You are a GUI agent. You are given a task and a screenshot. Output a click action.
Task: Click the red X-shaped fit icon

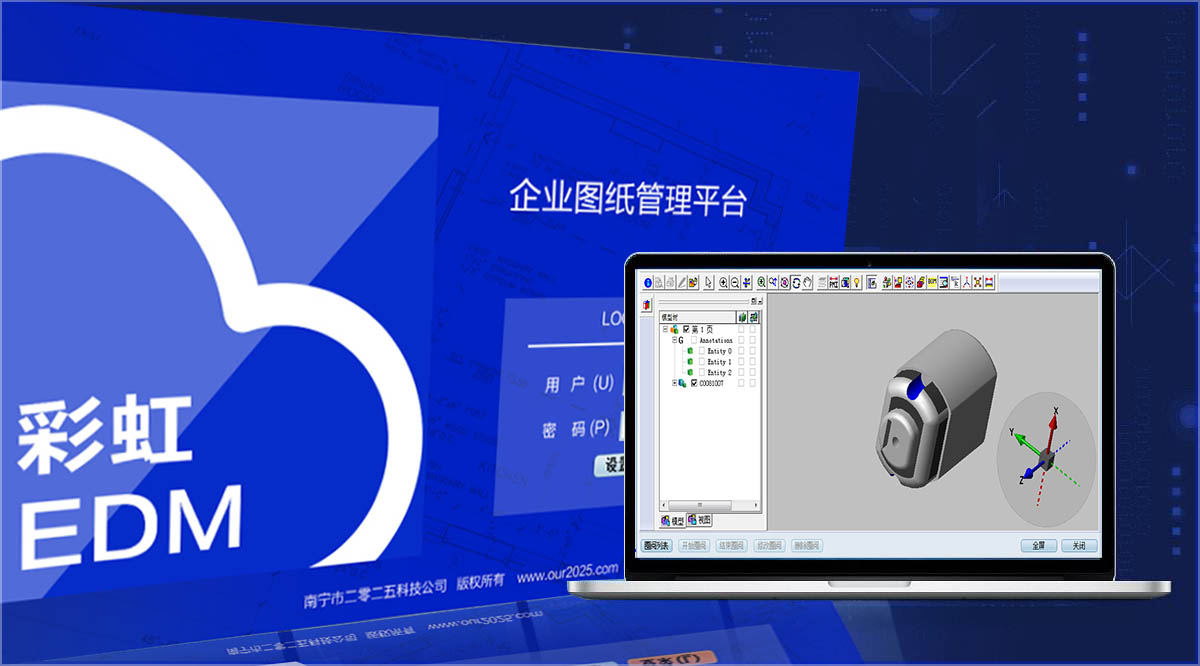coord(977,282)
